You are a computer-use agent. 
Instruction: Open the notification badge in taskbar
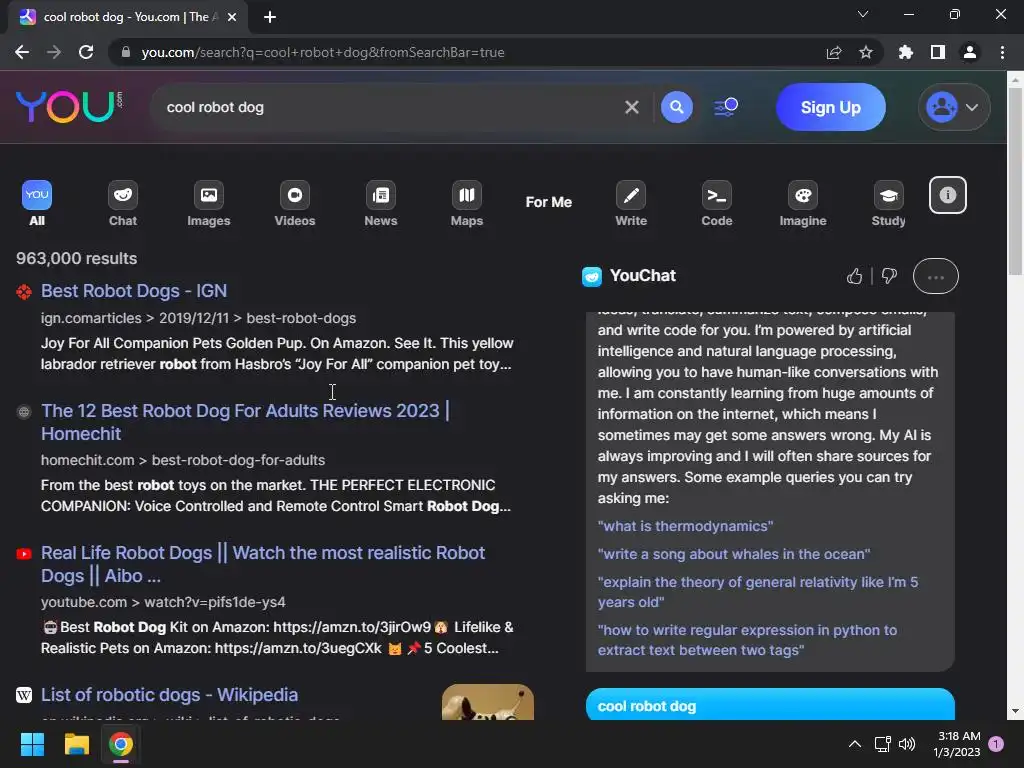click(996, 743)
